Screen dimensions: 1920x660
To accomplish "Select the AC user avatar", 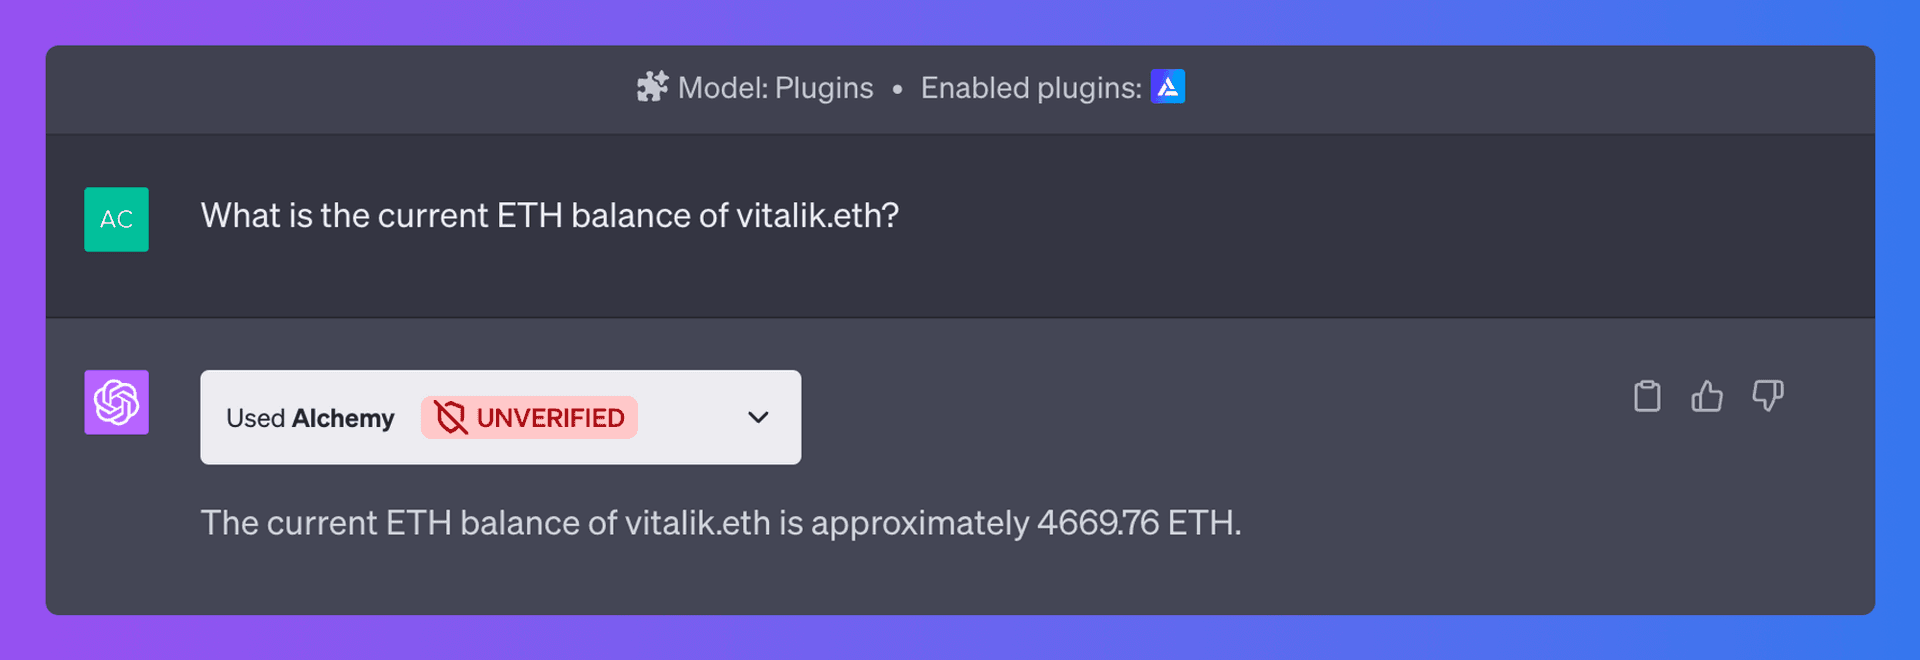I will pyautogui.click(x=116, y=219).
